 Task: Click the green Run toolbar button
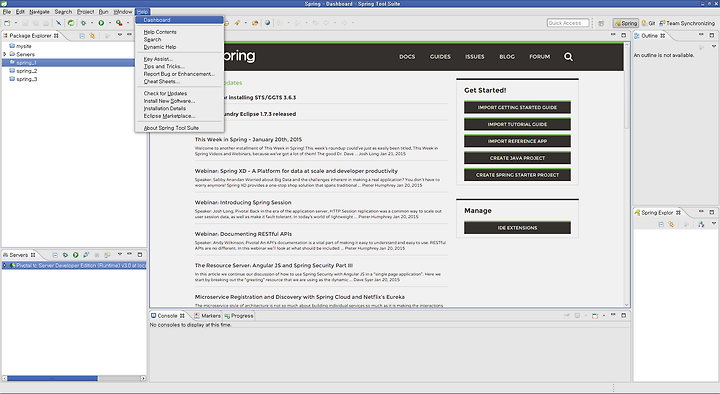pyautogui.click(x=101, y=23)
